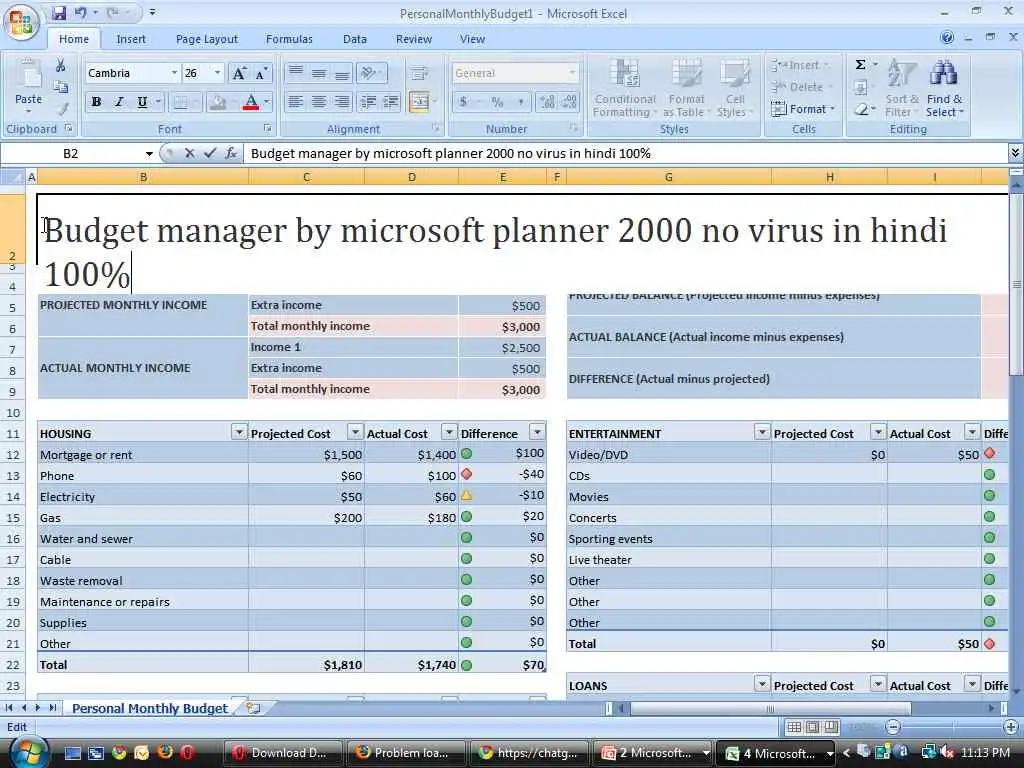Viewport: 1024px width, 768px height.
Task: Undo the last action
Action: [80, 12]
